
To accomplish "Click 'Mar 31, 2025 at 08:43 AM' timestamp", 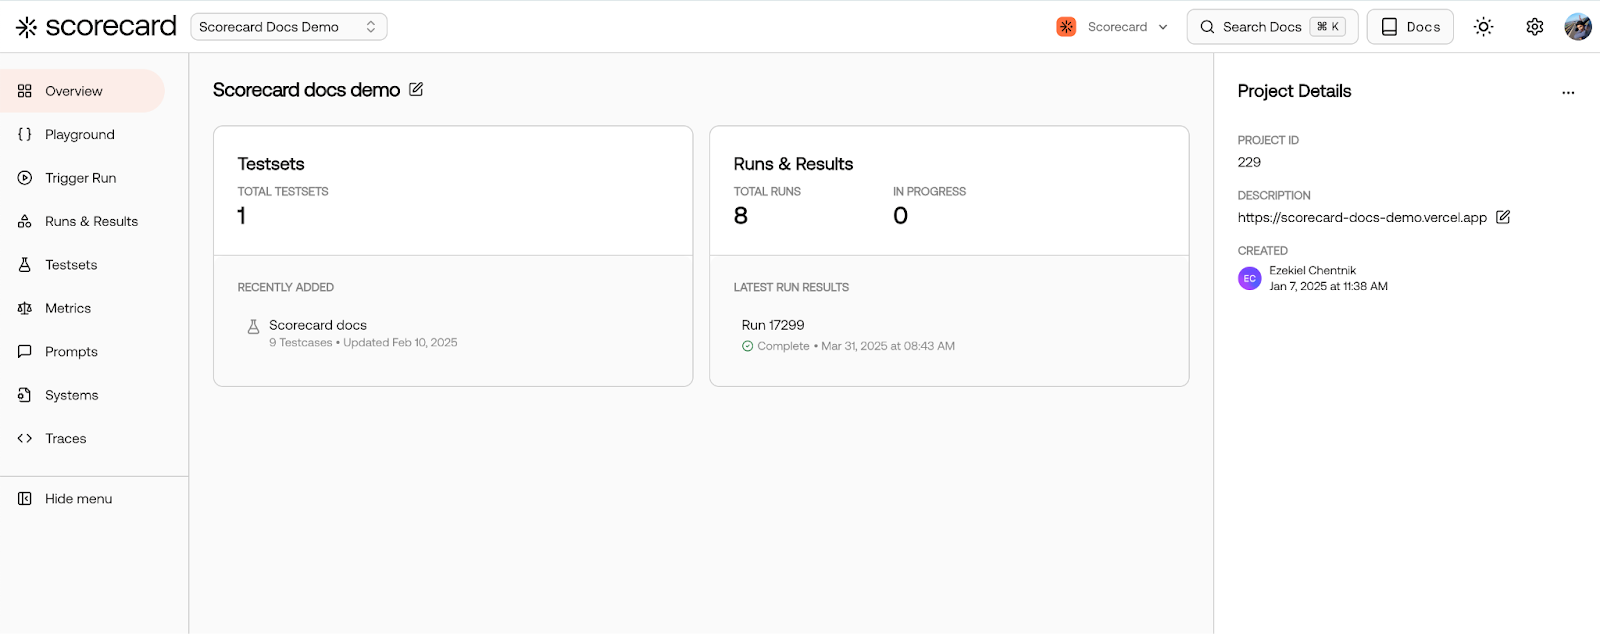I will tap(888, 346).
